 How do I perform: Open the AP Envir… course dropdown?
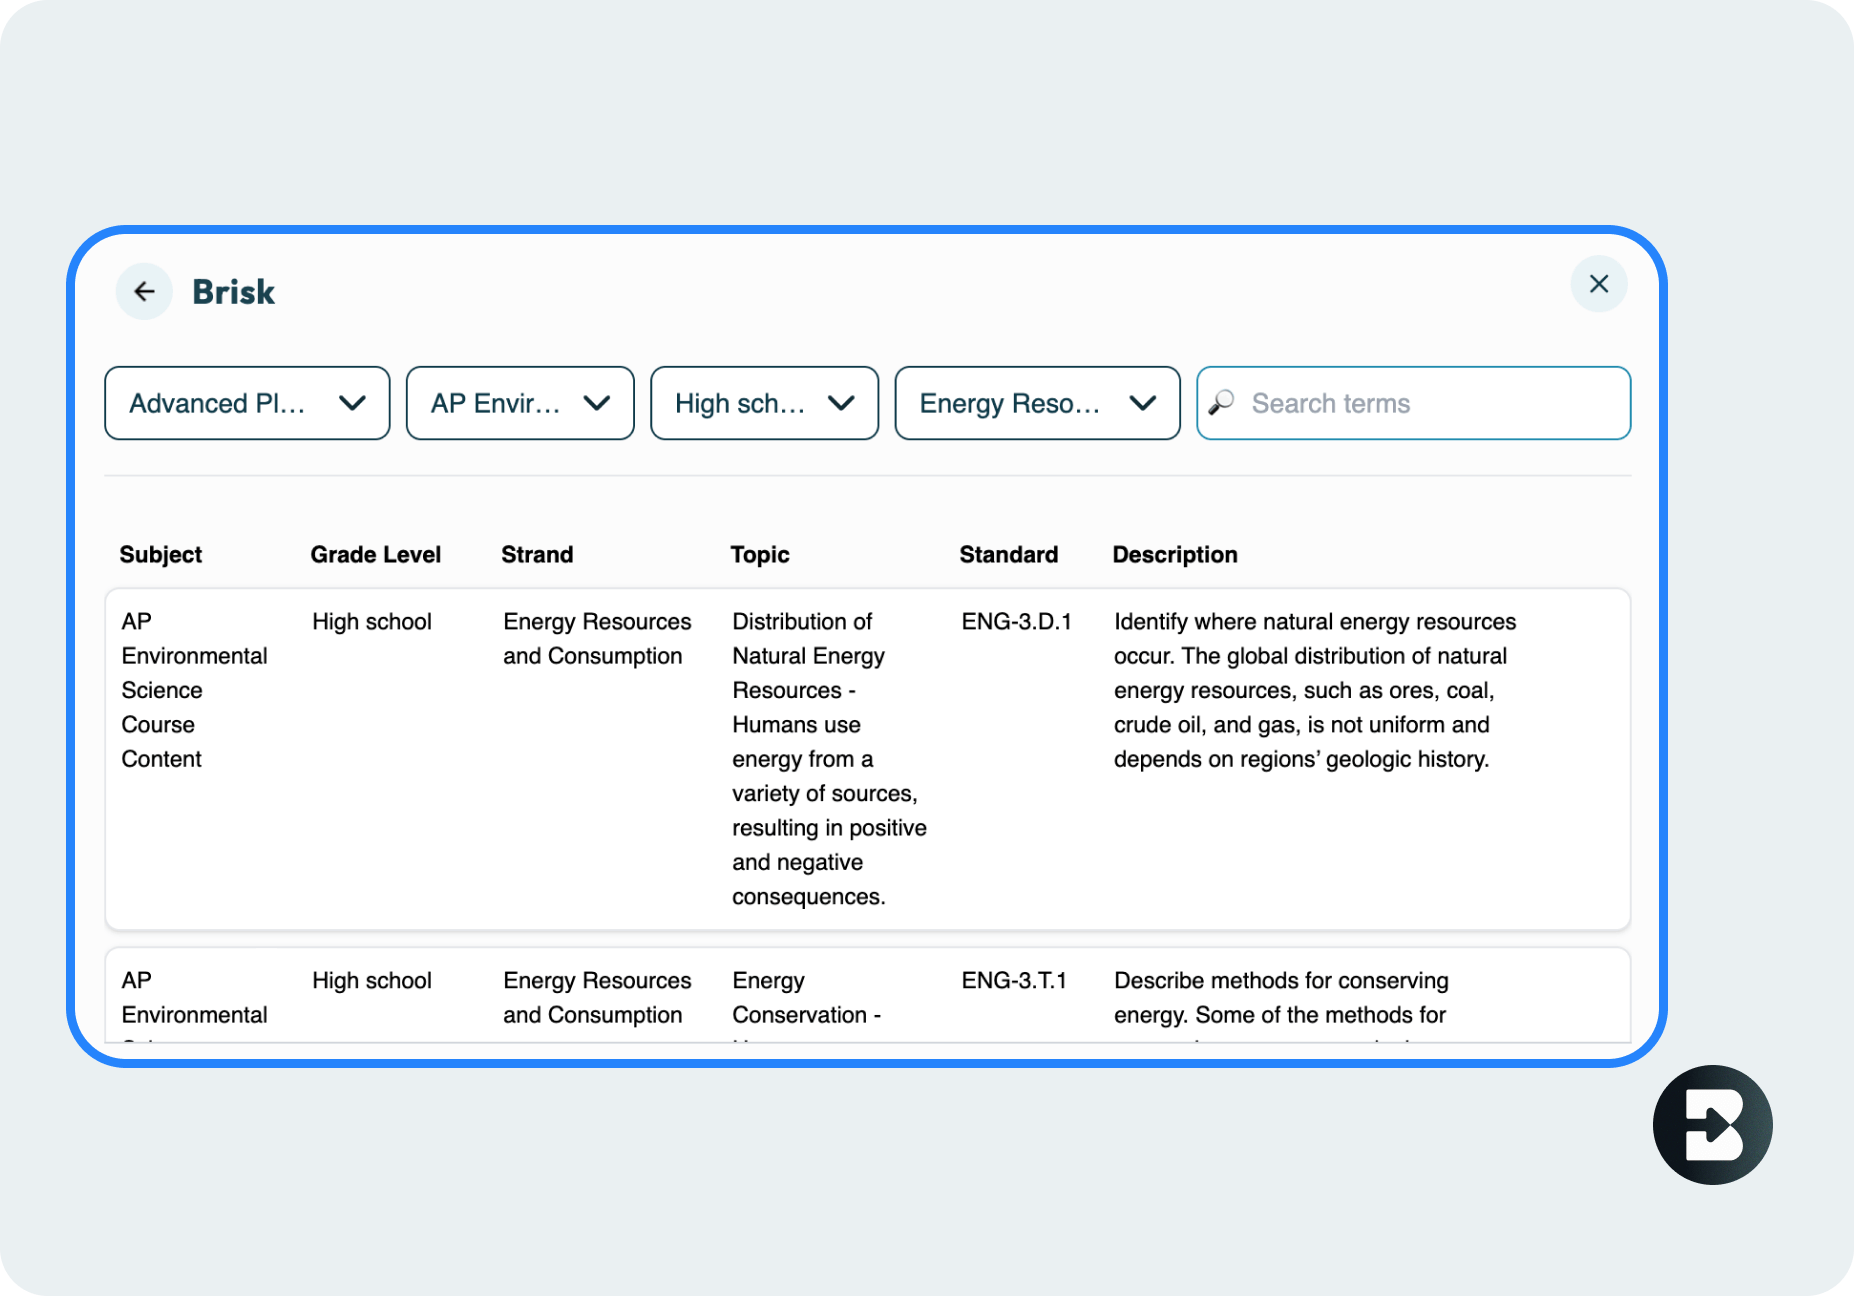520,403
